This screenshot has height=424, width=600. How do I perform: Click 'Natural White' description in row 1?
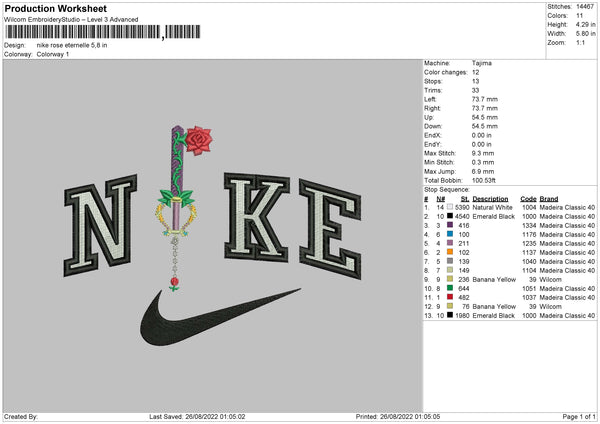point(492,207)
